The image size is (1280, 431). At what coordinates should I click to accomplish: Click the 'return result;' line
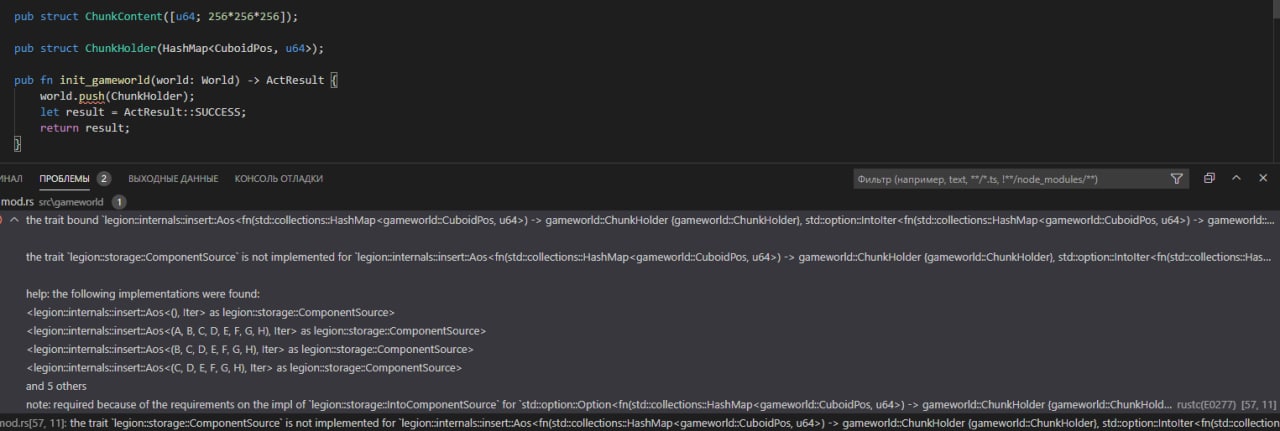[85, 128]
